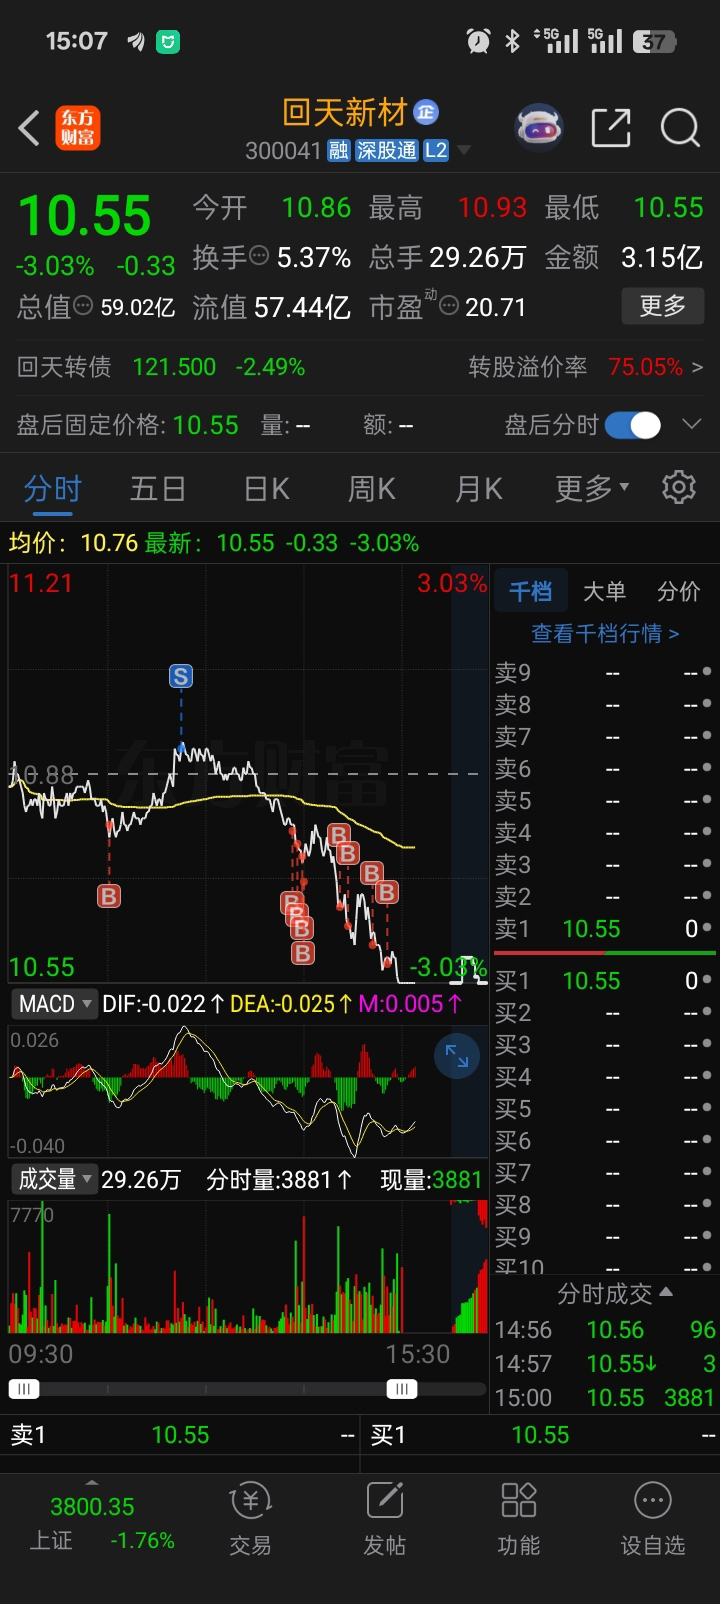Tap the info icon next to 换手

pos(259,256)
